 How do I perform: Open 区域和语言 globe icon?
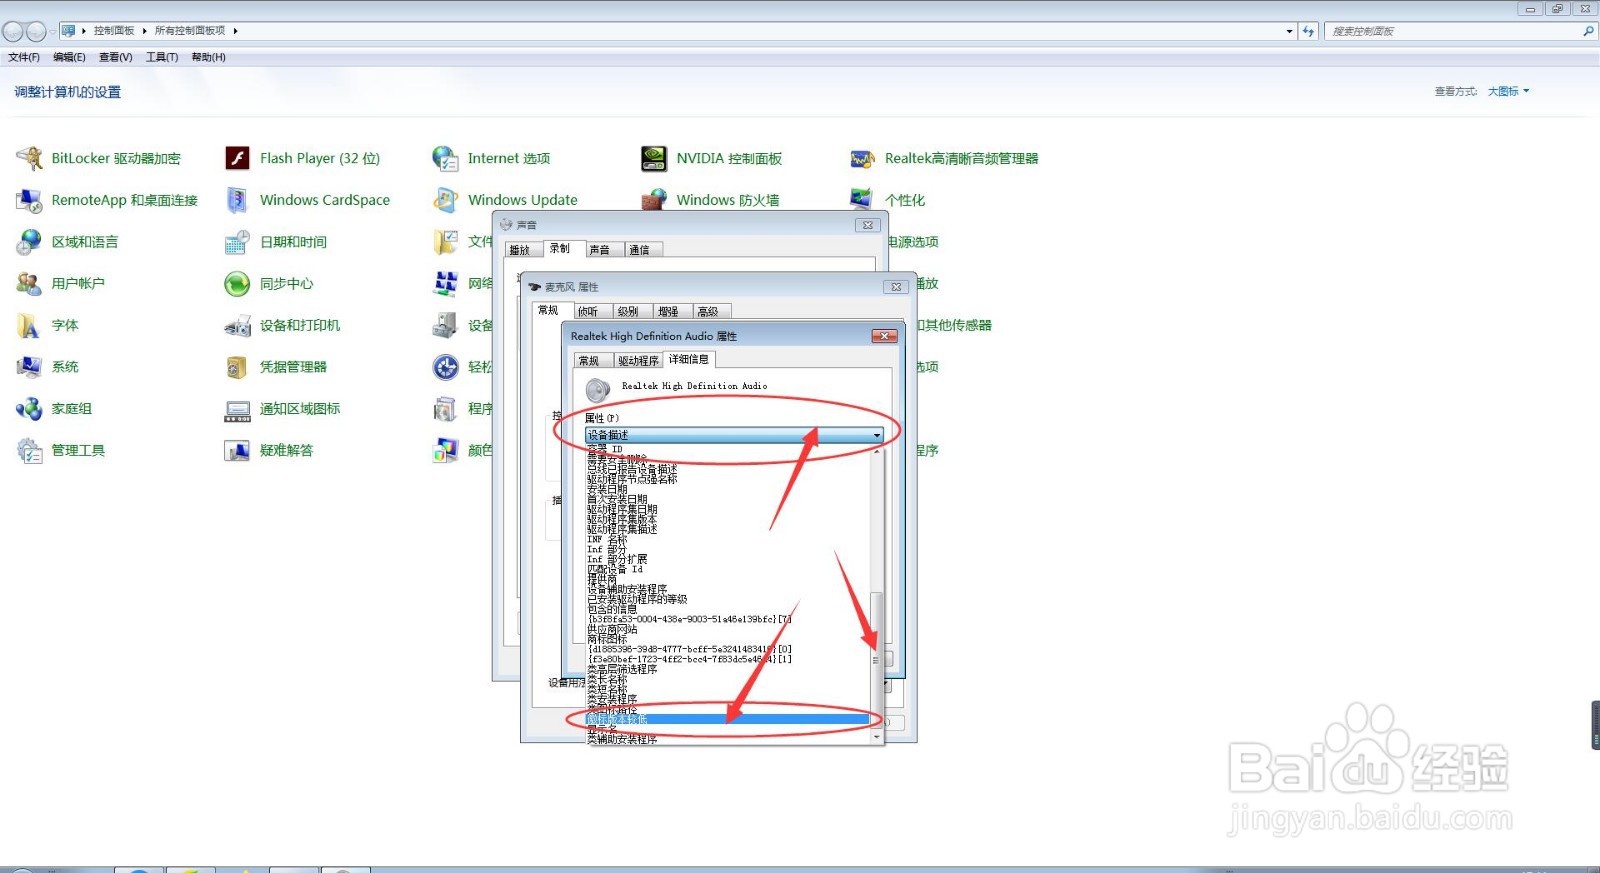(x=29, y=242)
